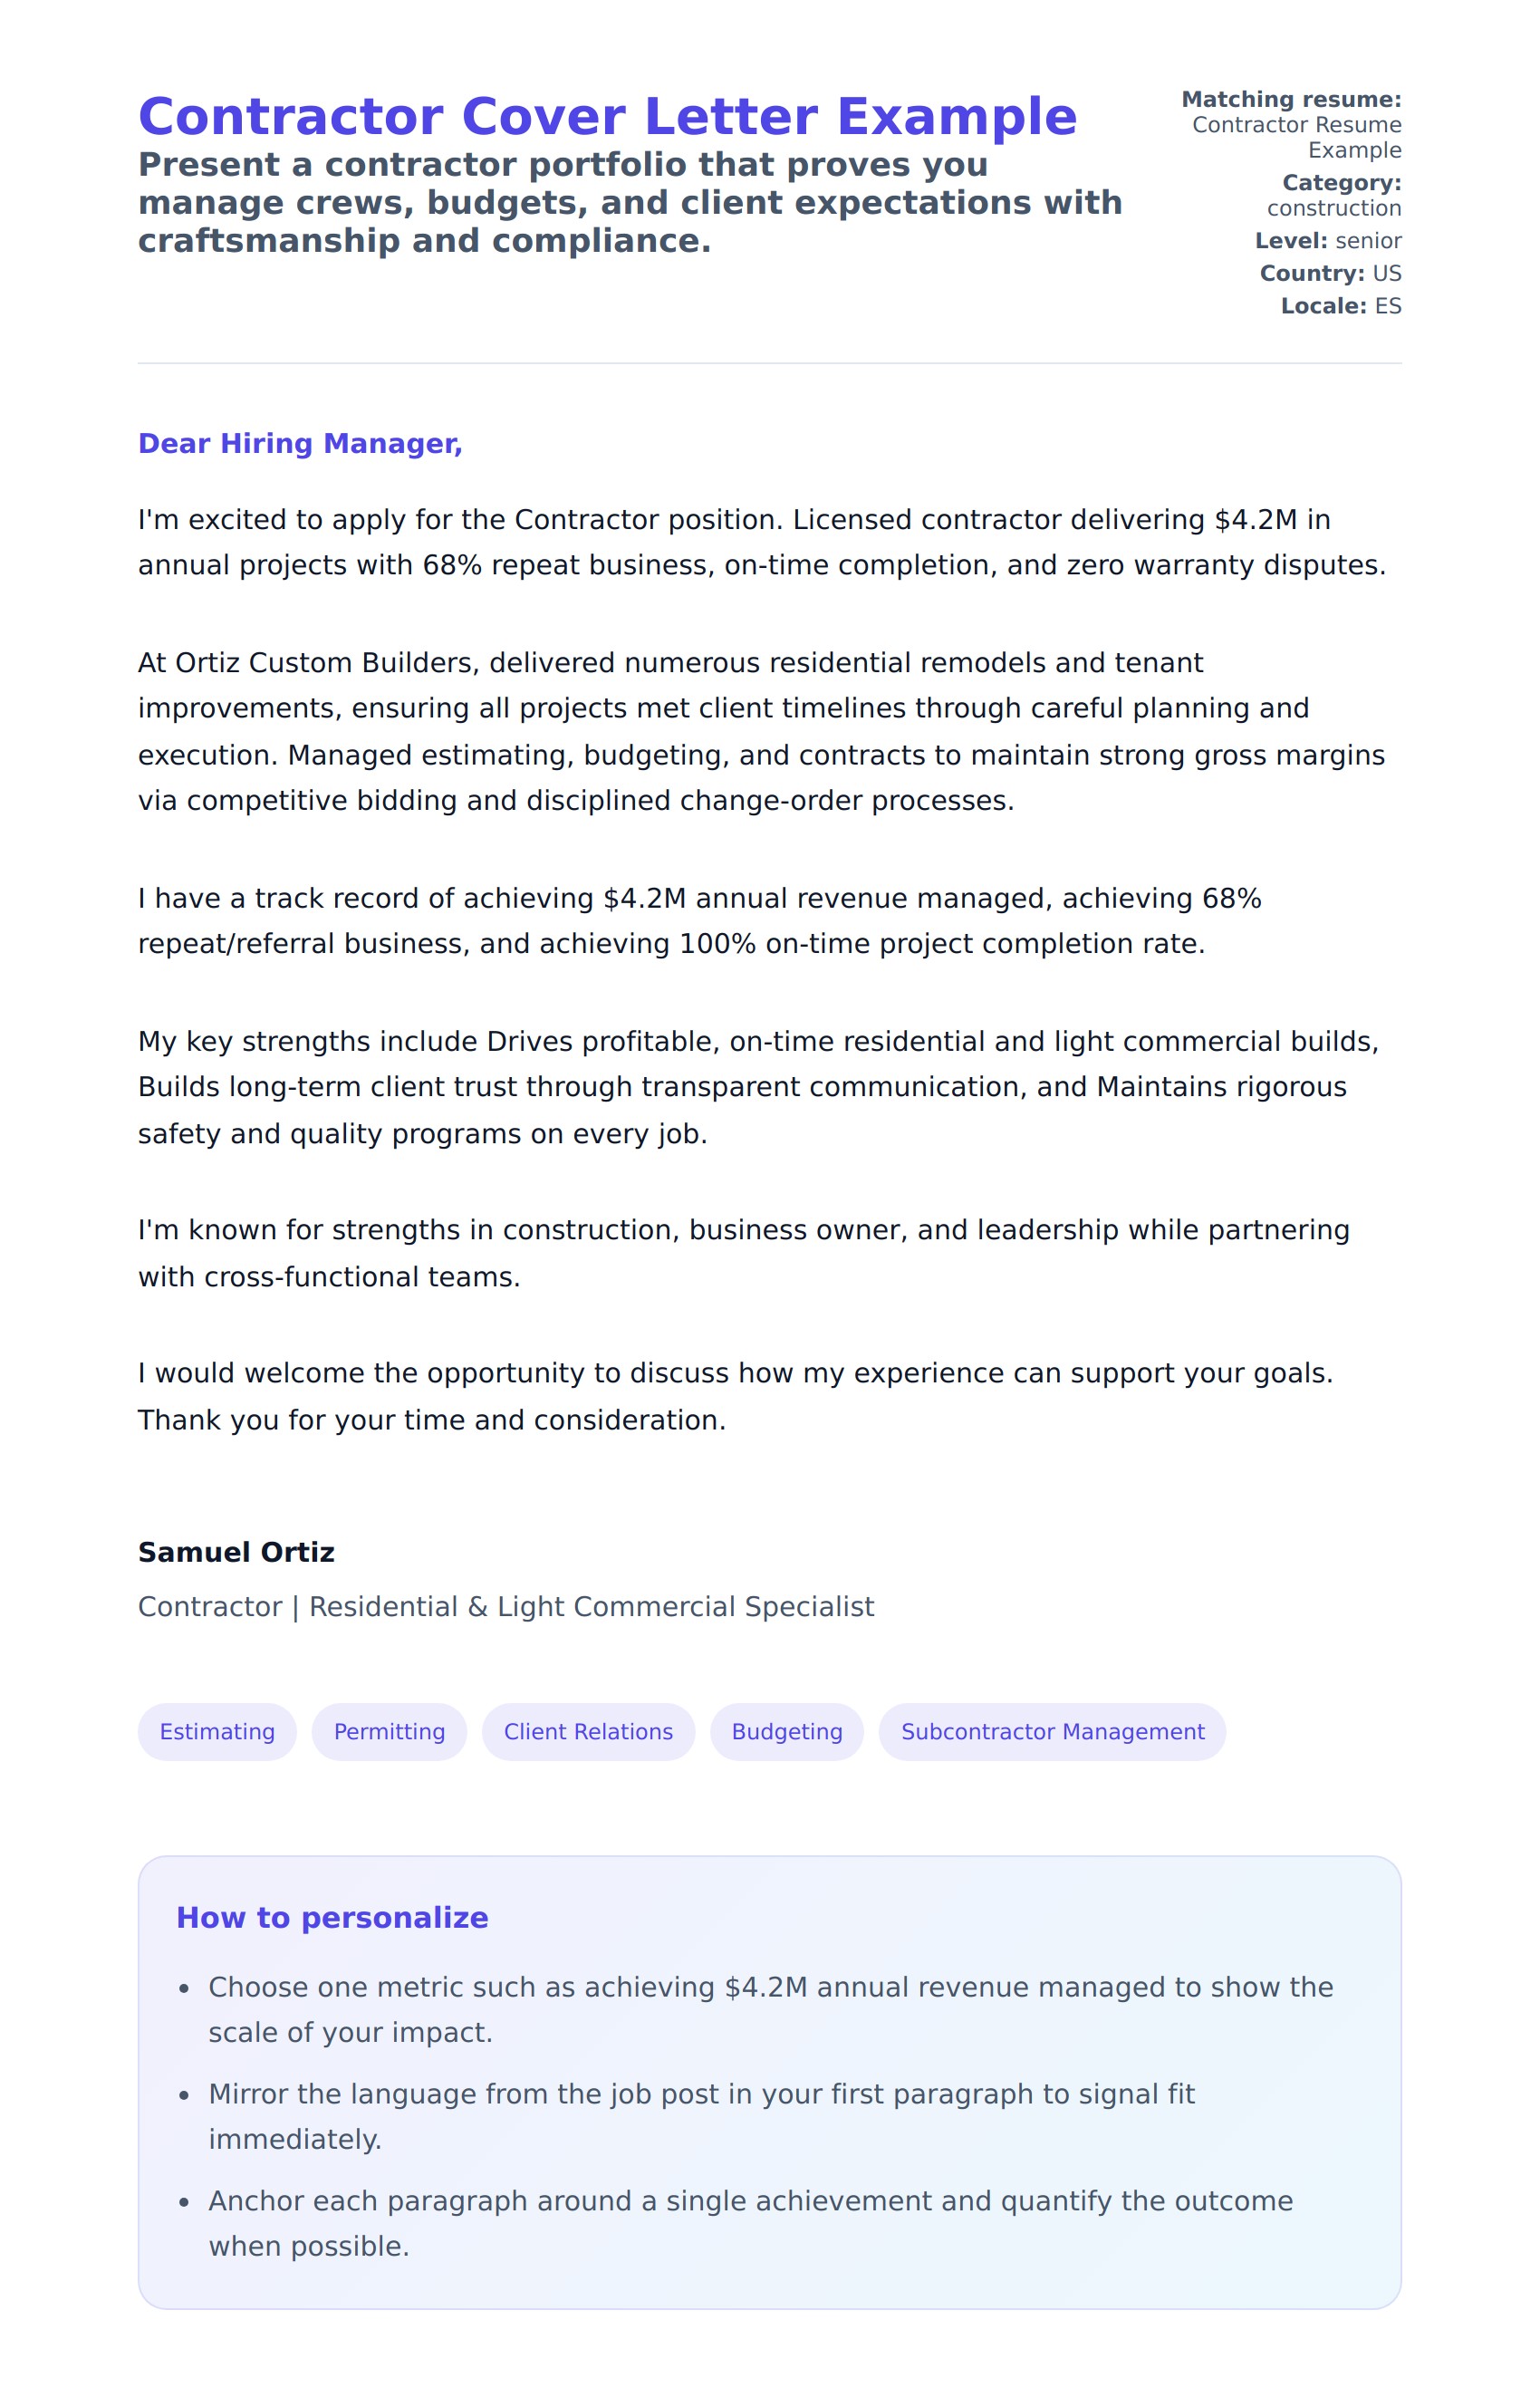Viewport: 1540px width, 2397px height.
Task: Select the Permitting skill tag
Action: (x=389, y=1732)
